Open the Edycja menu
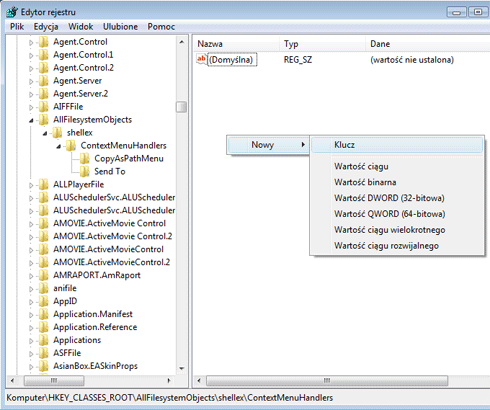The image size is (490, 410). 46,27
